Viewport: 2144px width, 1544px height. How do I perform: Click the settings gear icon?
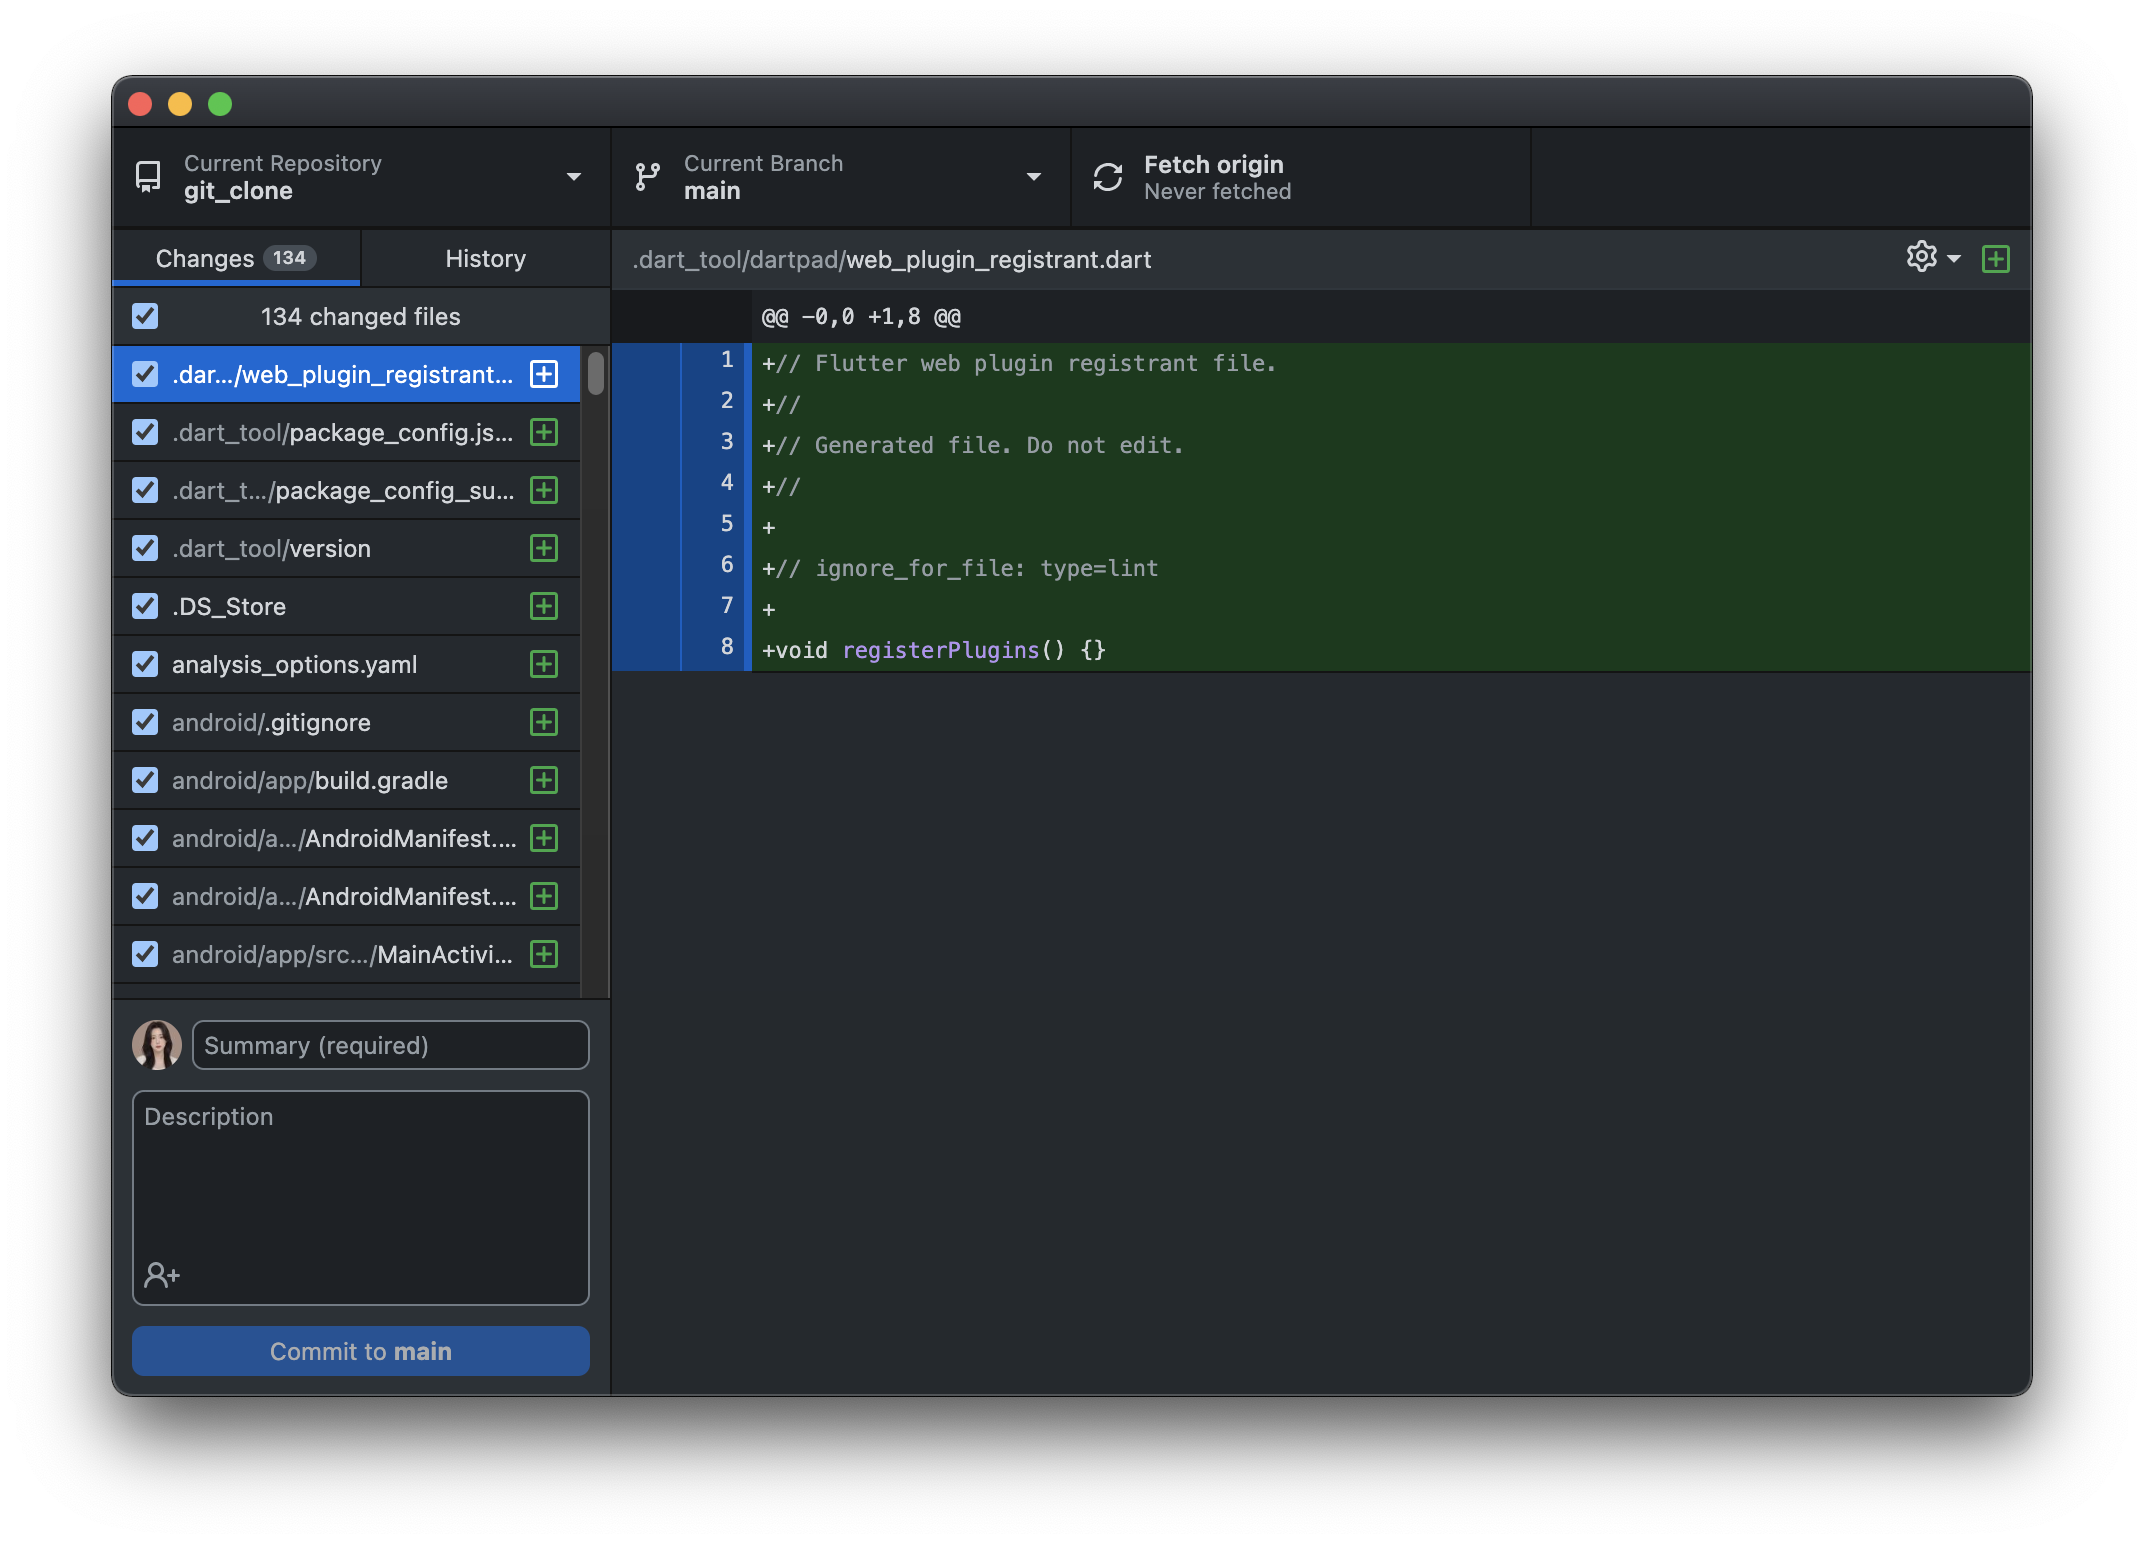click(x=1923, y=258)
